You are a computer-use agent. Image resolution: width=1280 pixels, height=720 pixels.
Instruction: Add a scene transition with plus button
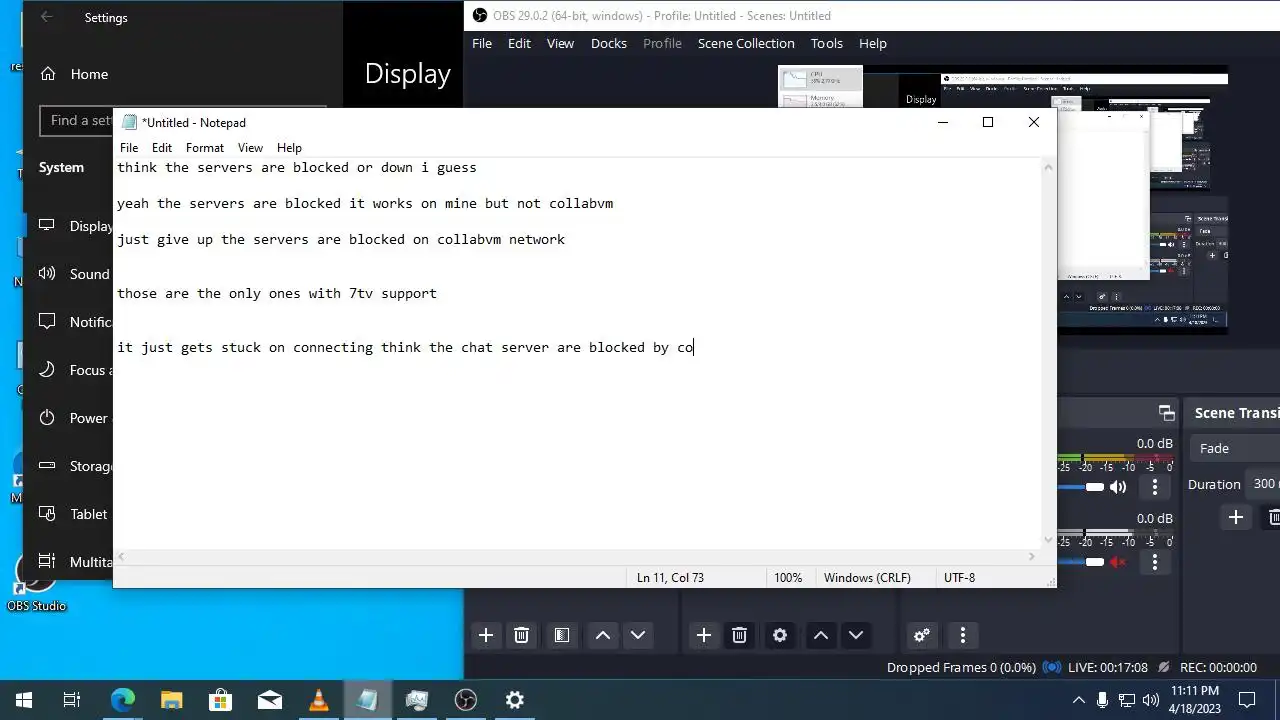point(1236,517)
